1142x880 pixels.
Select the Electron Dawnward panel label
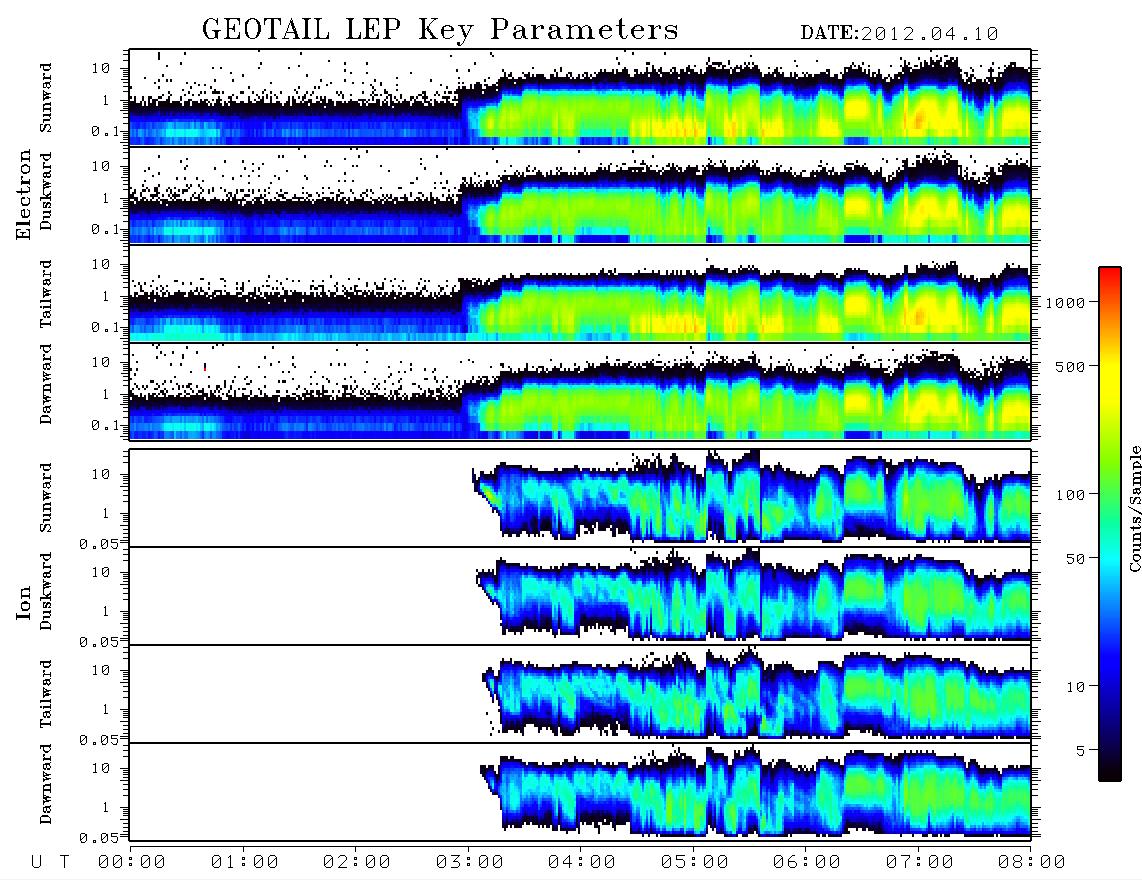click(46, 385)
